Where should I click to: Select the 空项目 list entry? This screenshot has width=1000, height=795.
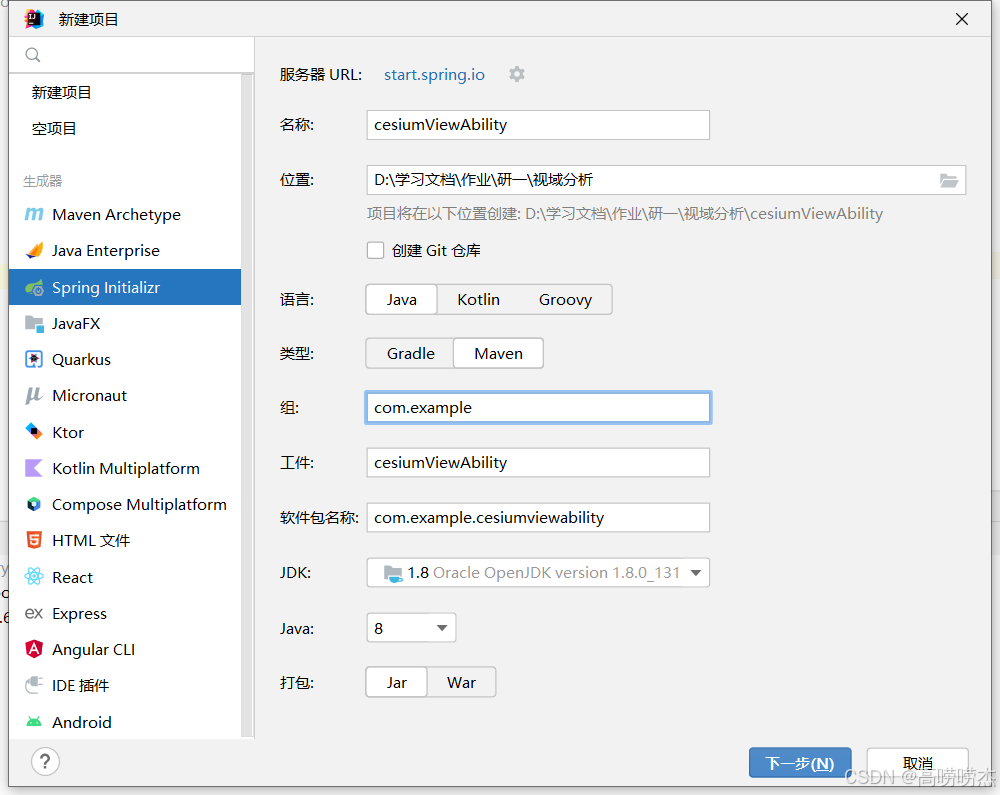point(54,129)
